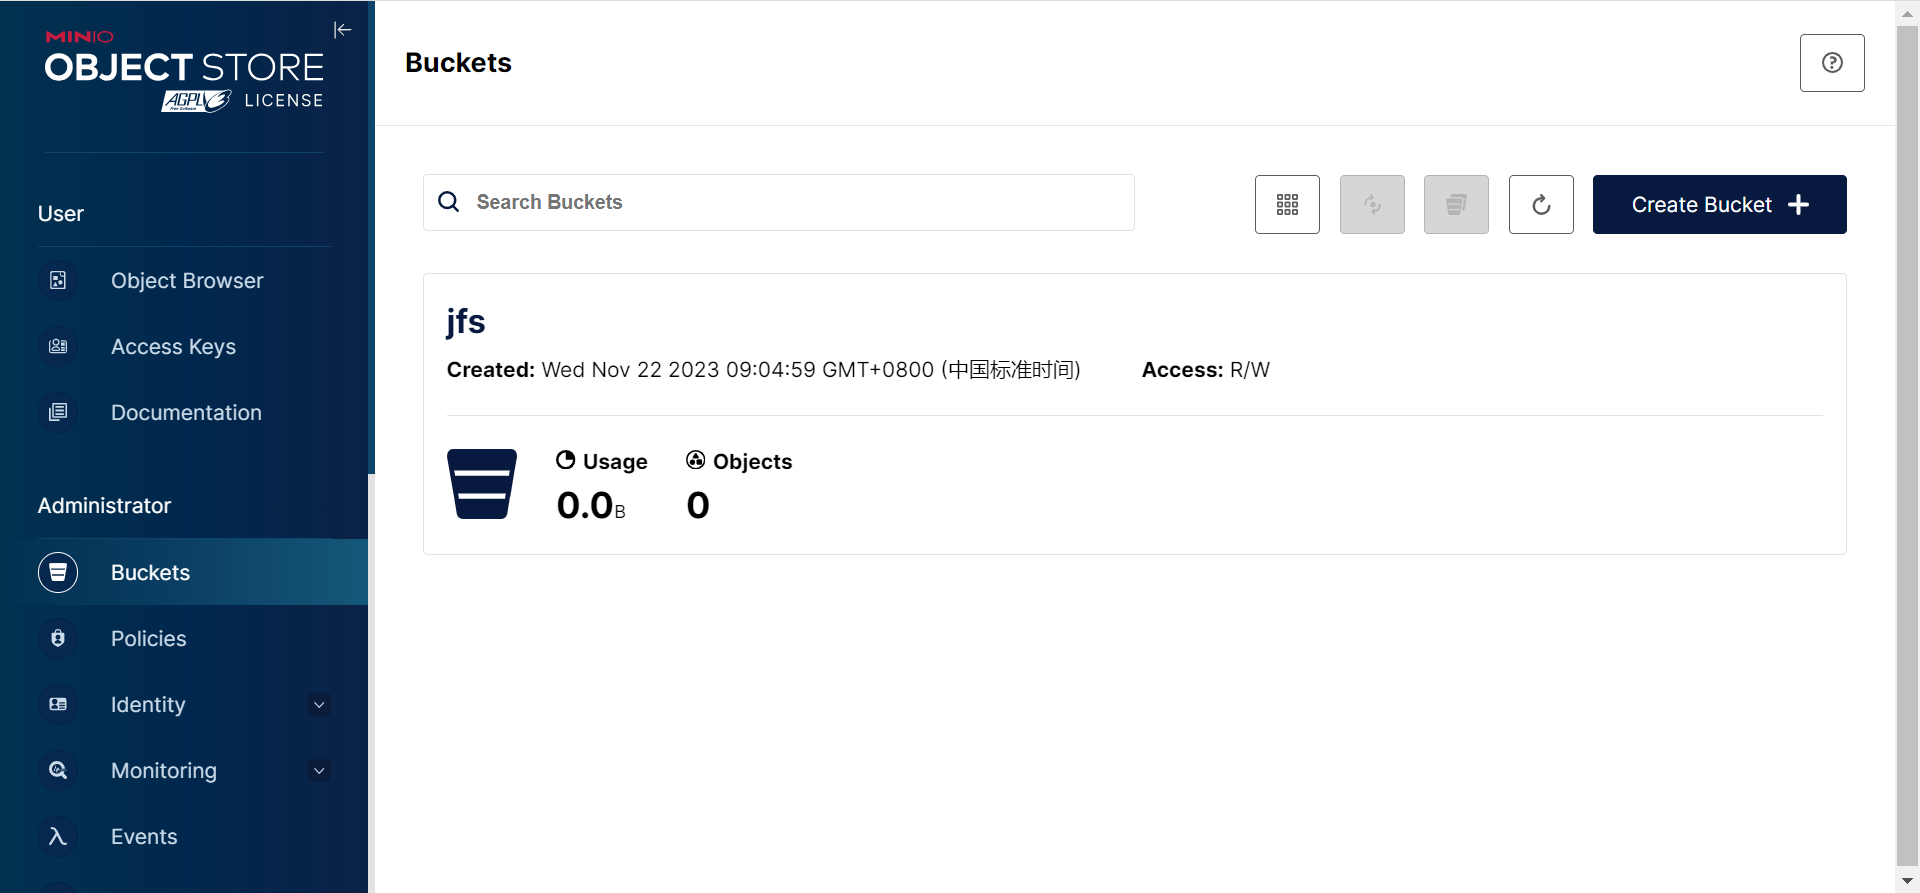Open the jfs bucket name link
The image size is (1920, 893).
466,322
